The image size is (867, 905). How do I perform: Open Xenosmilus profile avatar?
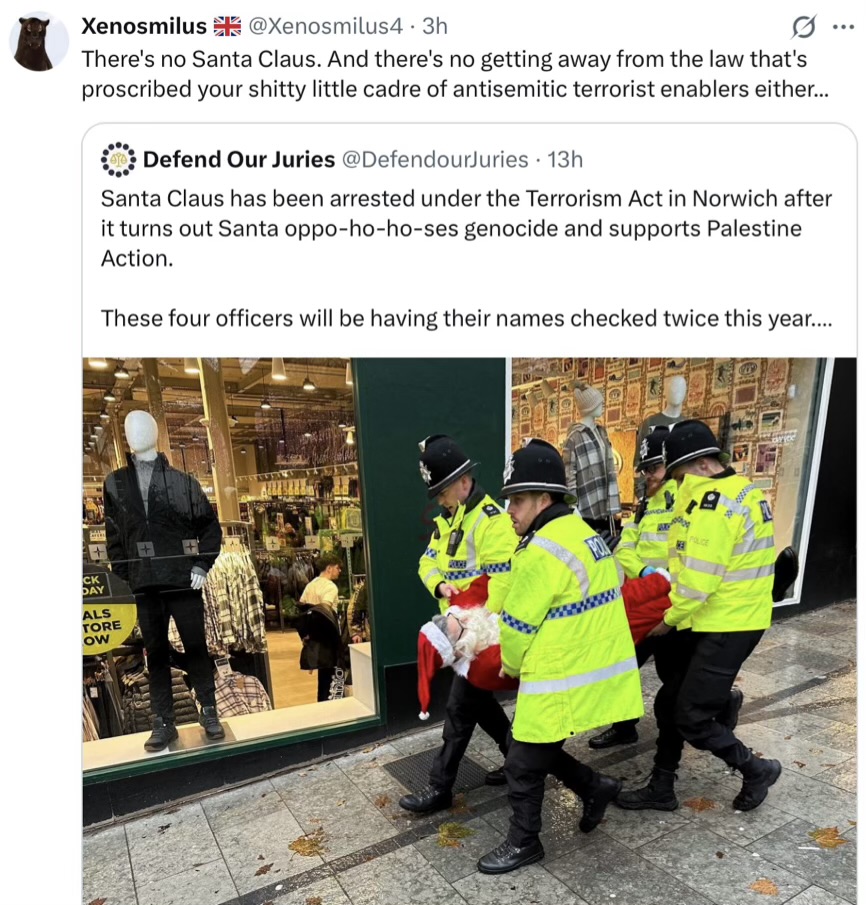click(x=39, y=42)
